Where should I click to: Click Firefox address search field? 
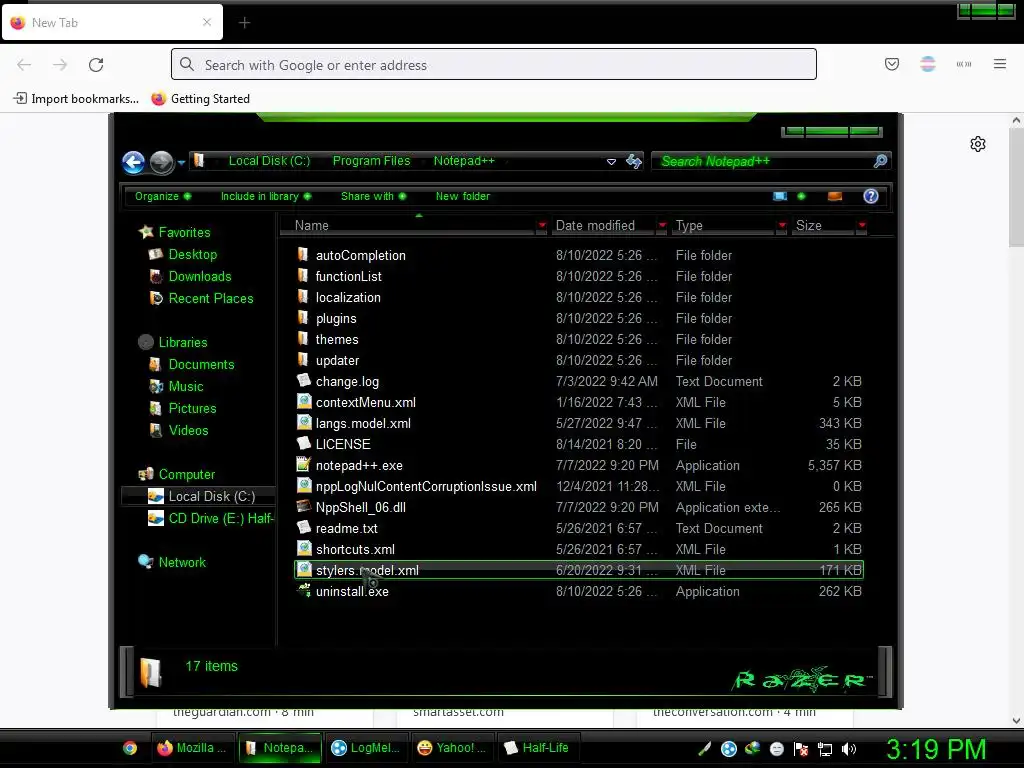494,65
